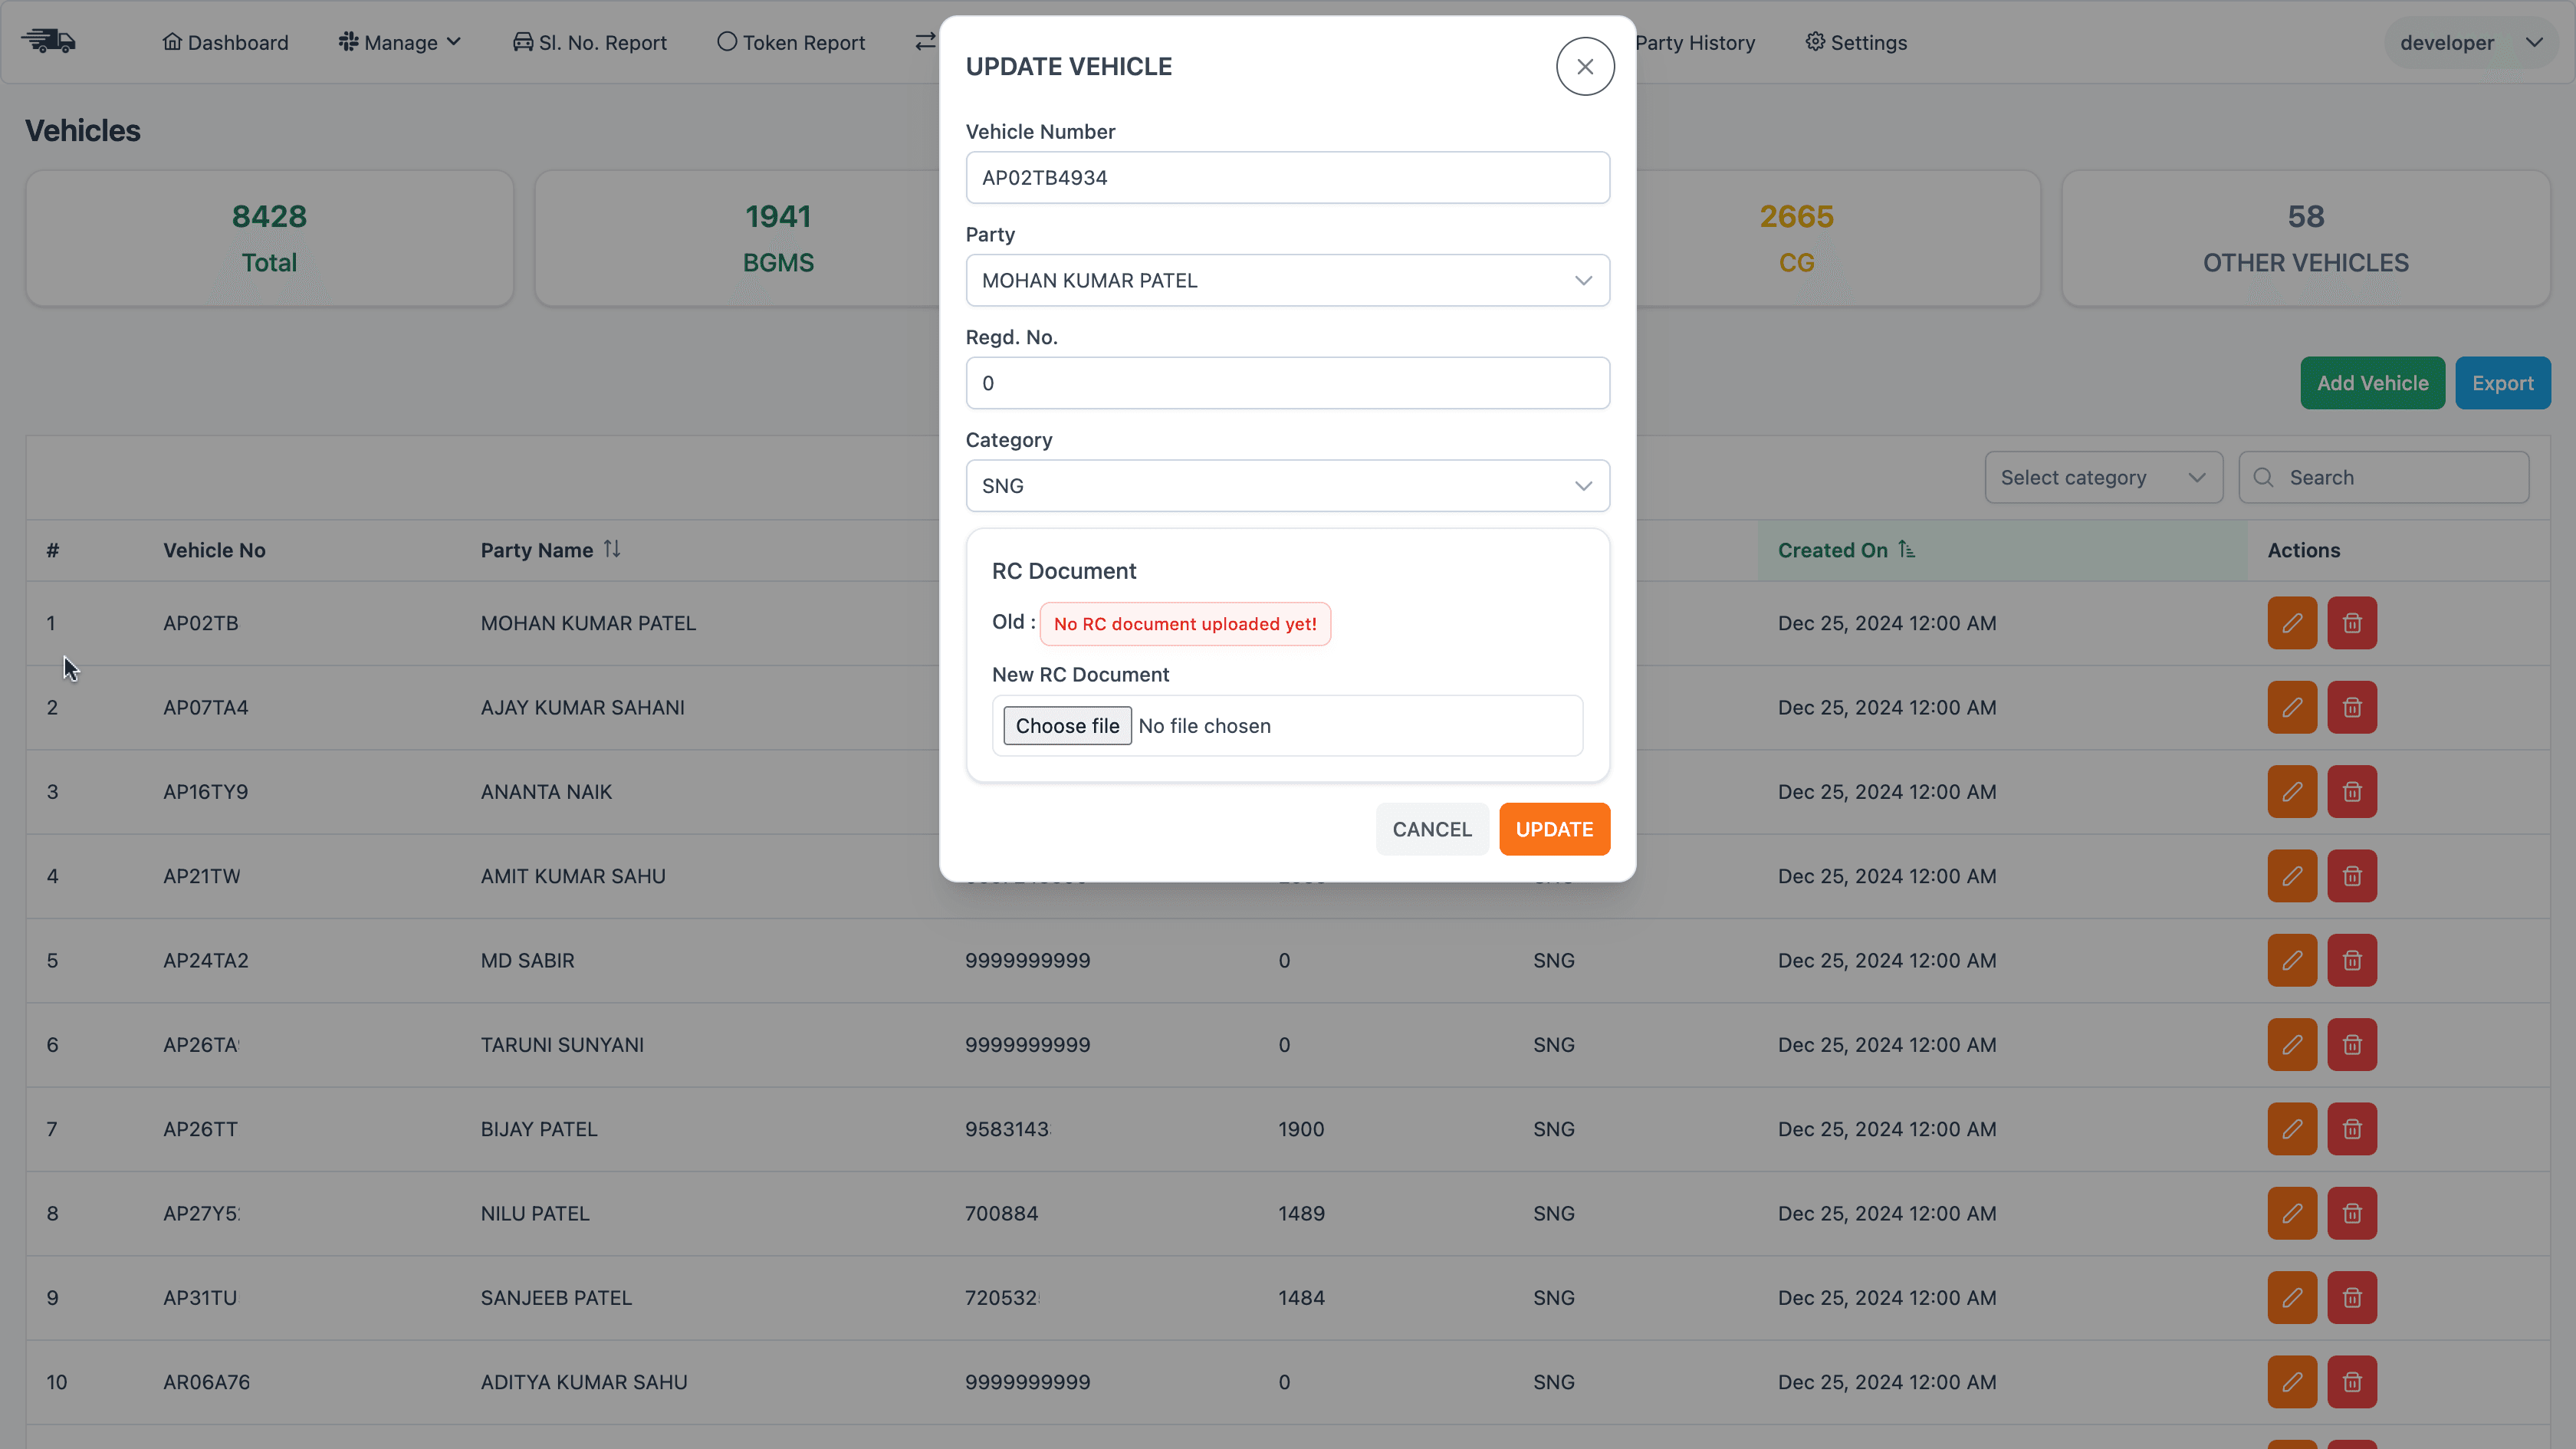Image resolution: width=2576 pixels, height=1449 pixels.
Task: Open the Party dropdown in dialog
Action: pos(1287,280)
